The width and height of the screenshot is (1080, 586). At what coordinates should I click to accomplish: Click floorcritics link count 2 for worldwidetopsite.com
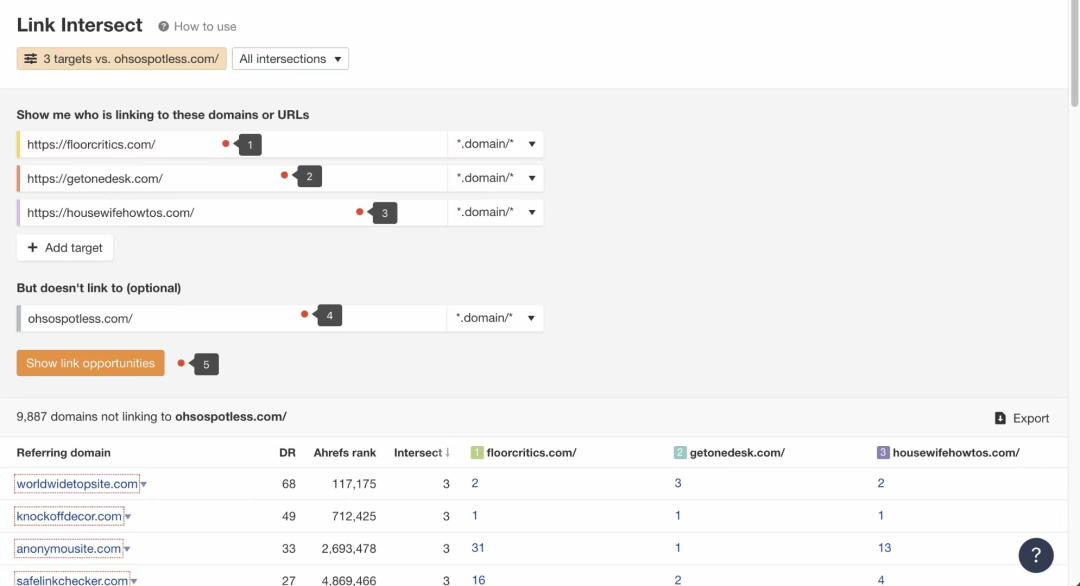(475, 483)
